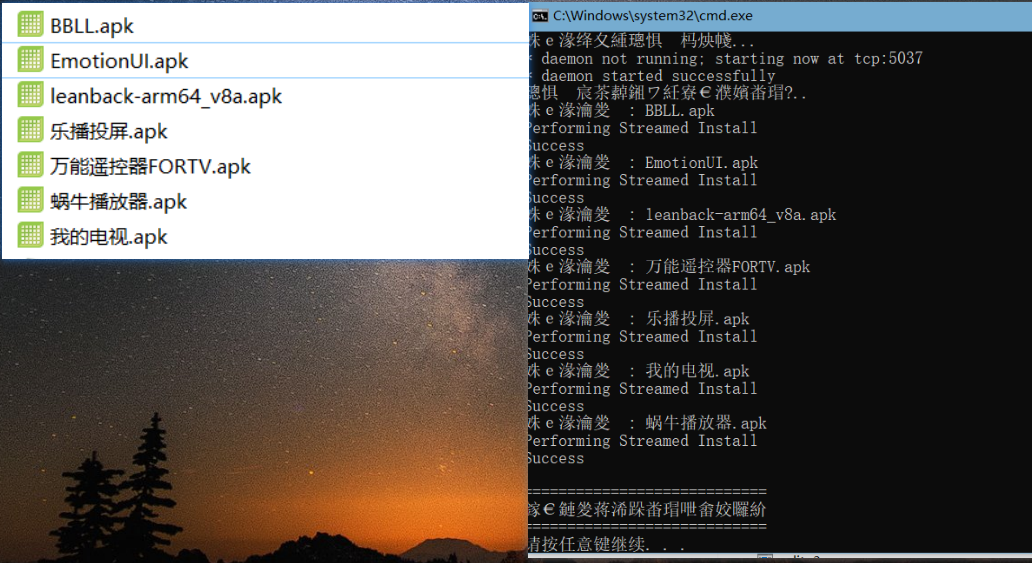Select the 蜗牛播放器.apk file name
Image resolution: width=1032 pixels, height=563 pixels.
click(x=118, y=201)
